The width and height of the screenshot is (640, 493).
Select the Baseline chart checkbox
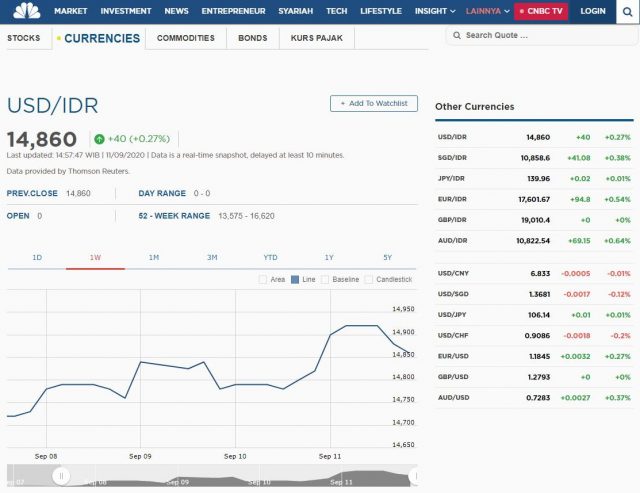tap(325, 279)
